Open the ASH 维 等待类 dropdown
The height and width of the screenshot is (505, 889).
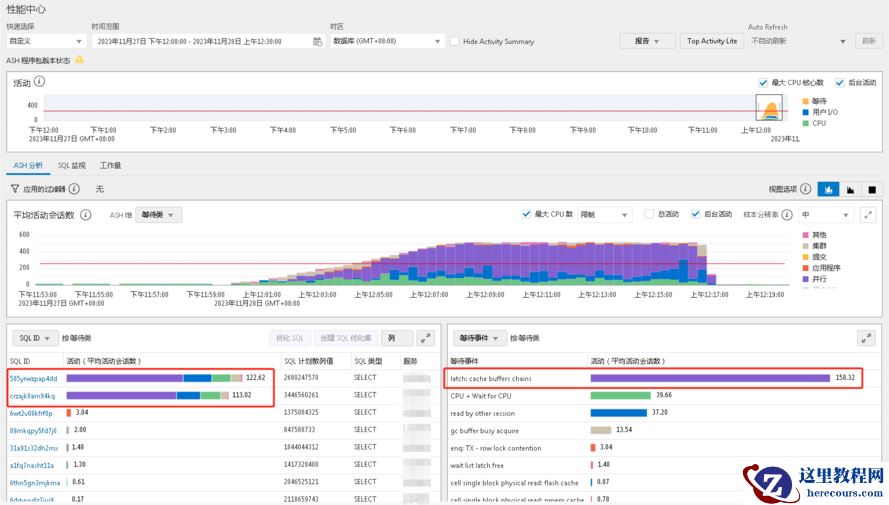tap(159, 215)
